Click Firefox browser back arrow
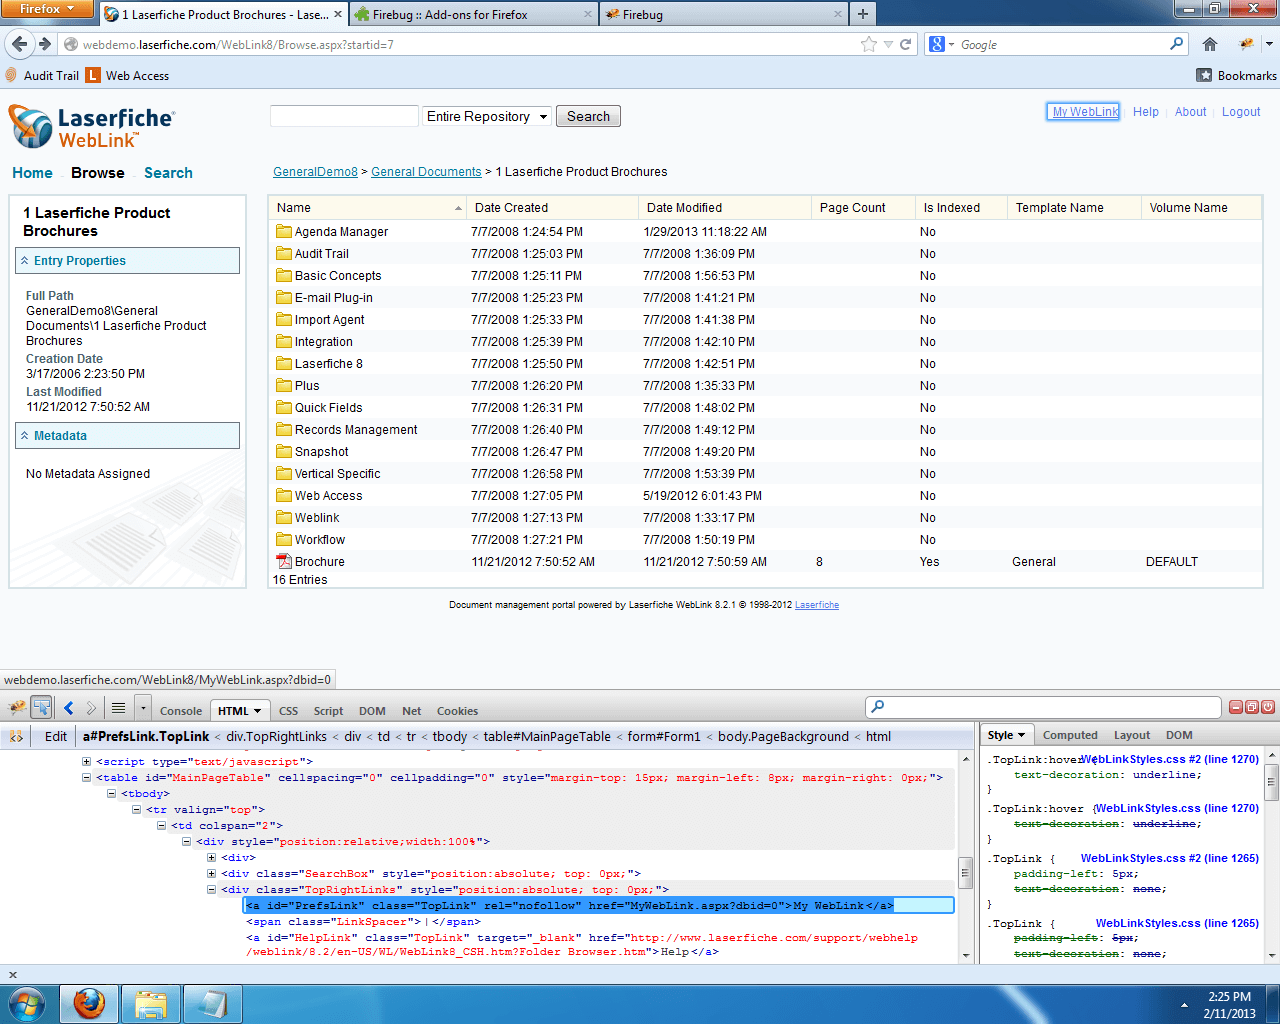This screenshot has width=1280, height=1024. tap(20, 44)
